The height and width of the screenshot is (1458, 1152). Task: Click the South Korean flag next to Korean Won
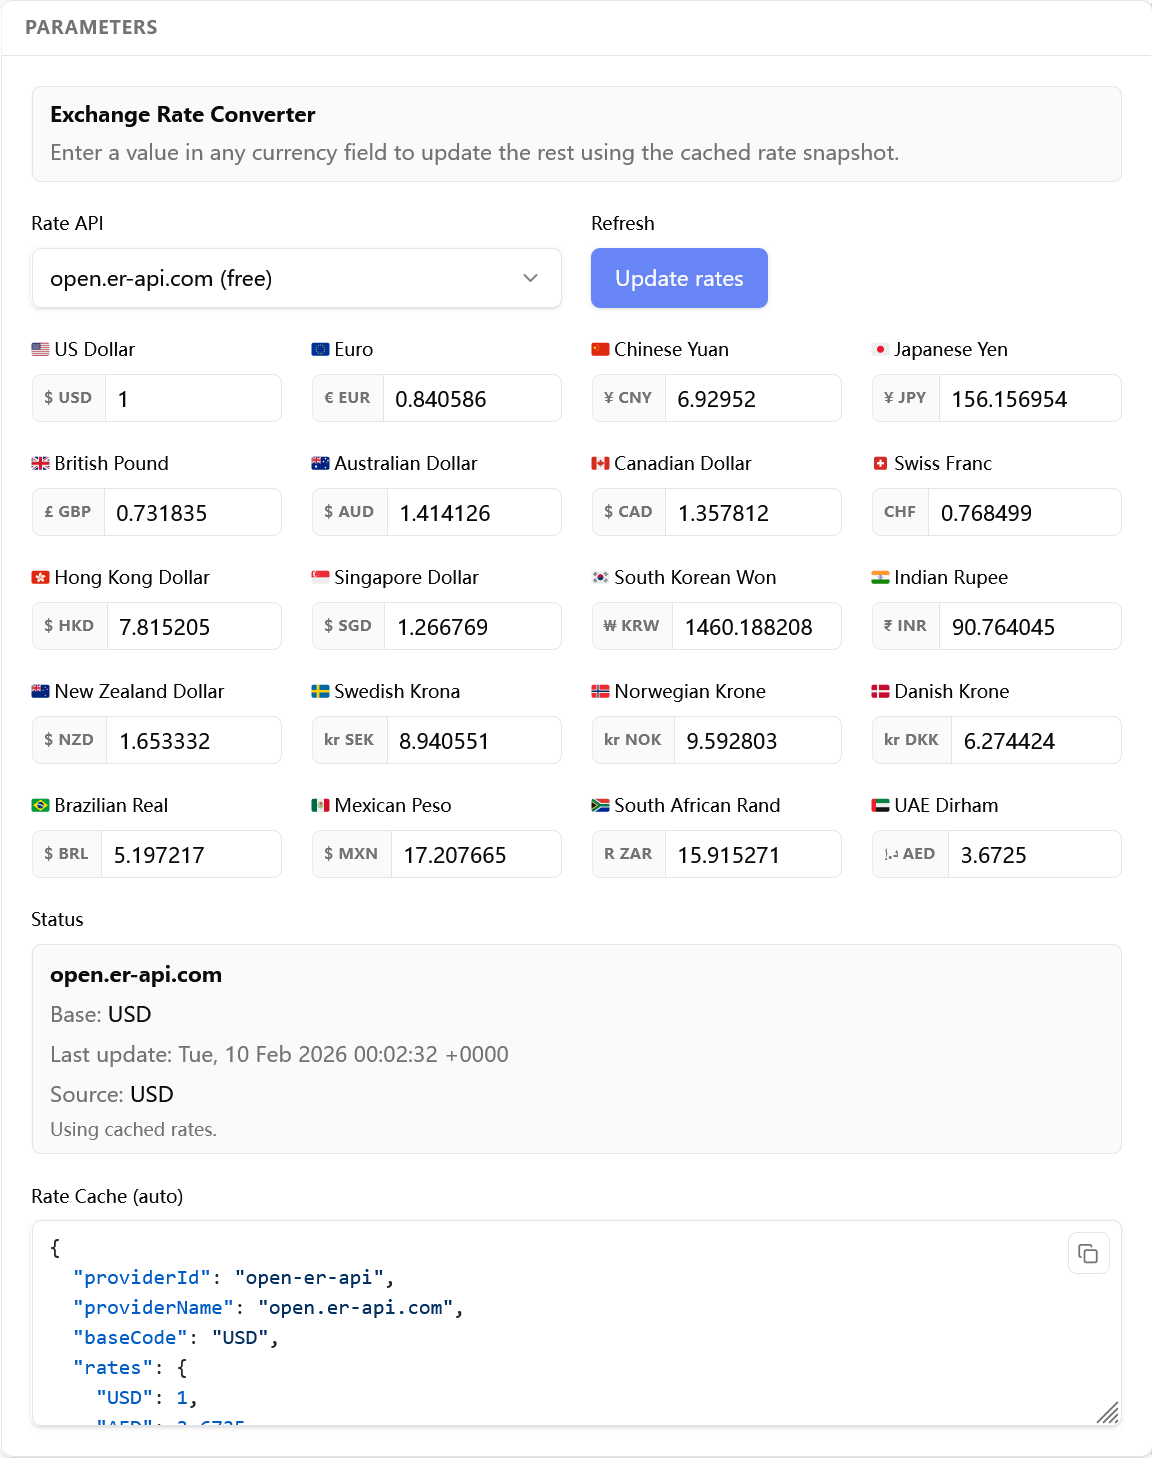pyautogui.click(x=600, y=577)
